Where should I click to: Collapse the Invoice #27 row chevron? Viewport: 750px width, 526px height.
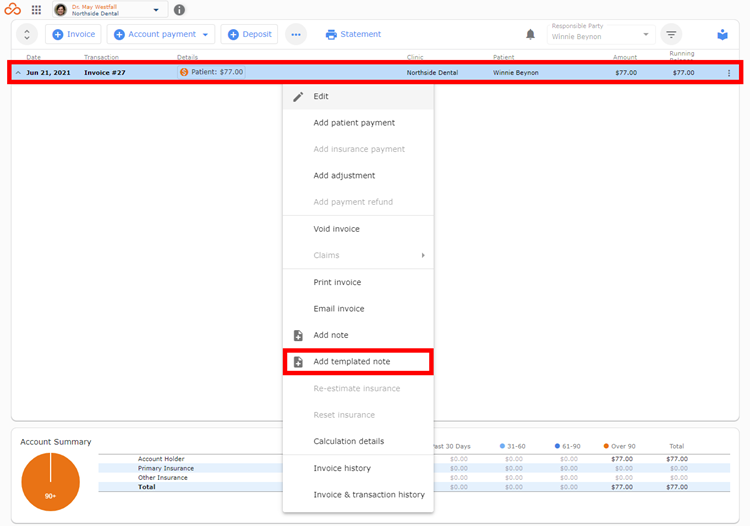pyautogui.click(x=18, y=73)
